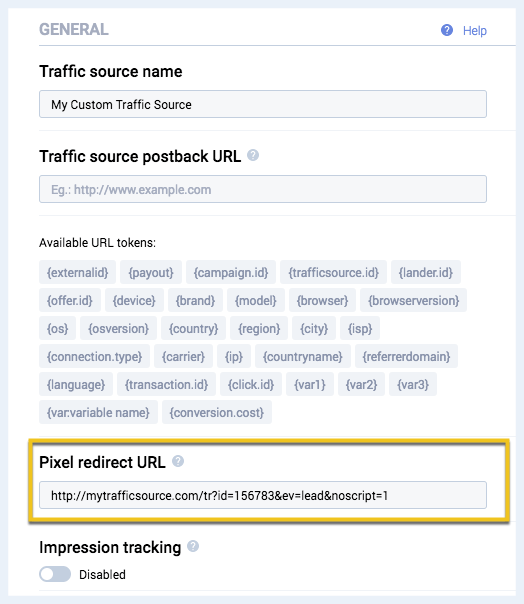
Task: Click the Impression tracking help icon
Action: pyautogui.click(x=193, y=546)
